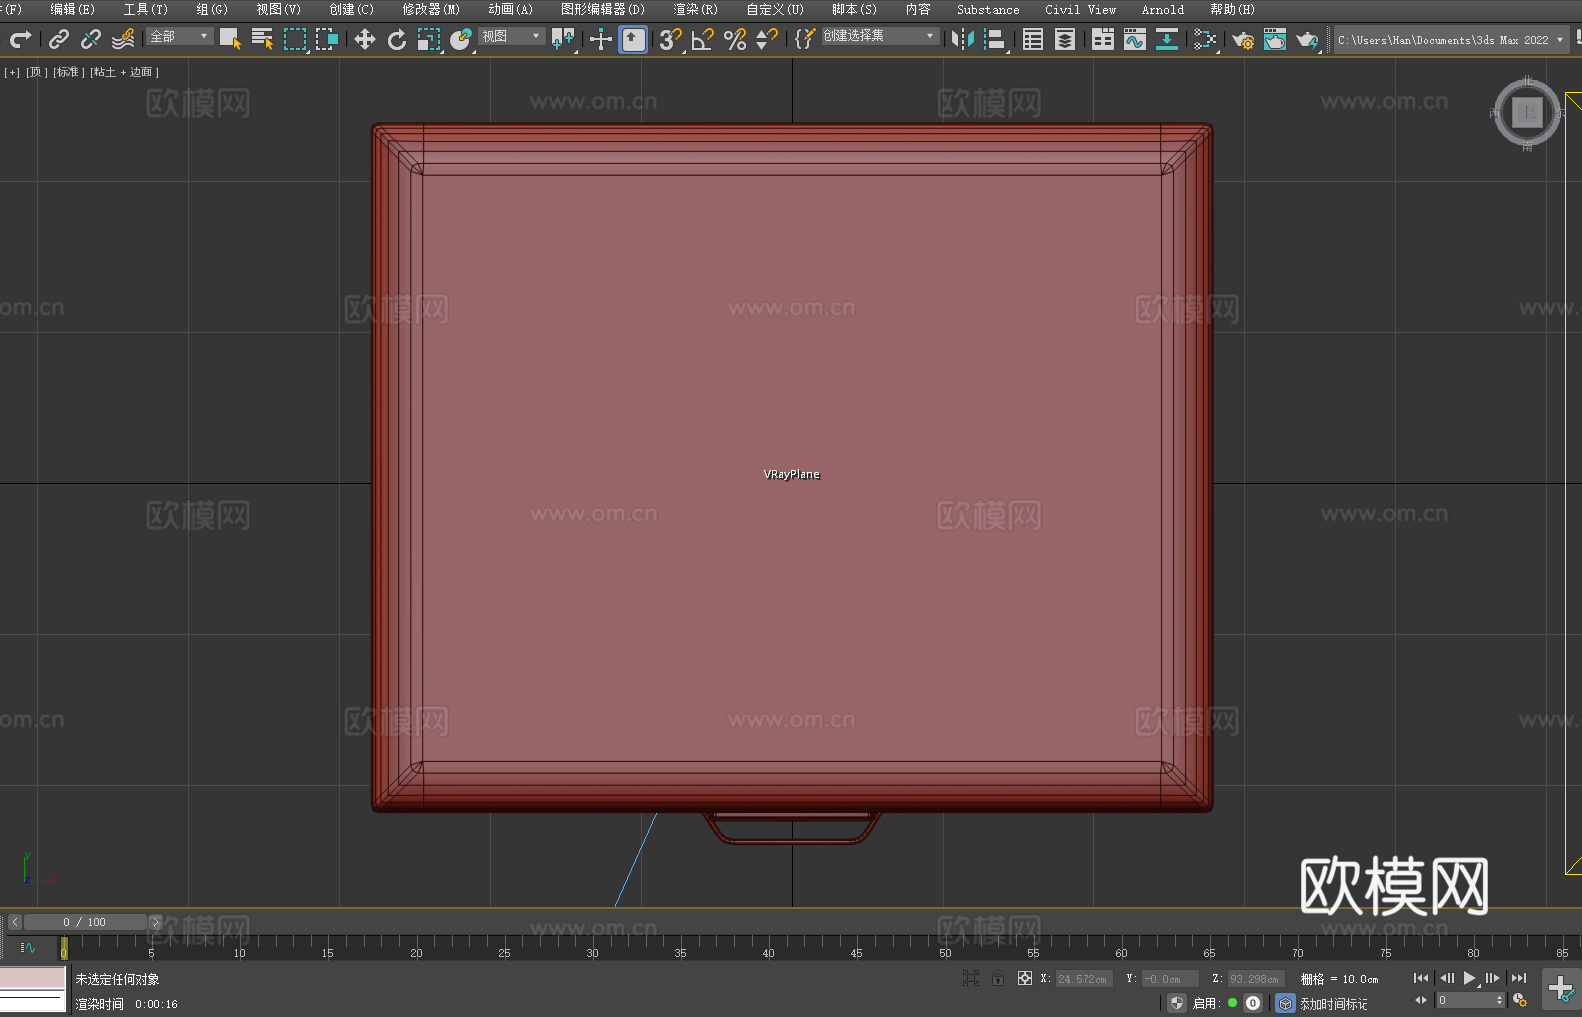Click the pink MAXScript listener box
The width and height of the screenshot is (1582, 1017).
(x=33, y=978)
